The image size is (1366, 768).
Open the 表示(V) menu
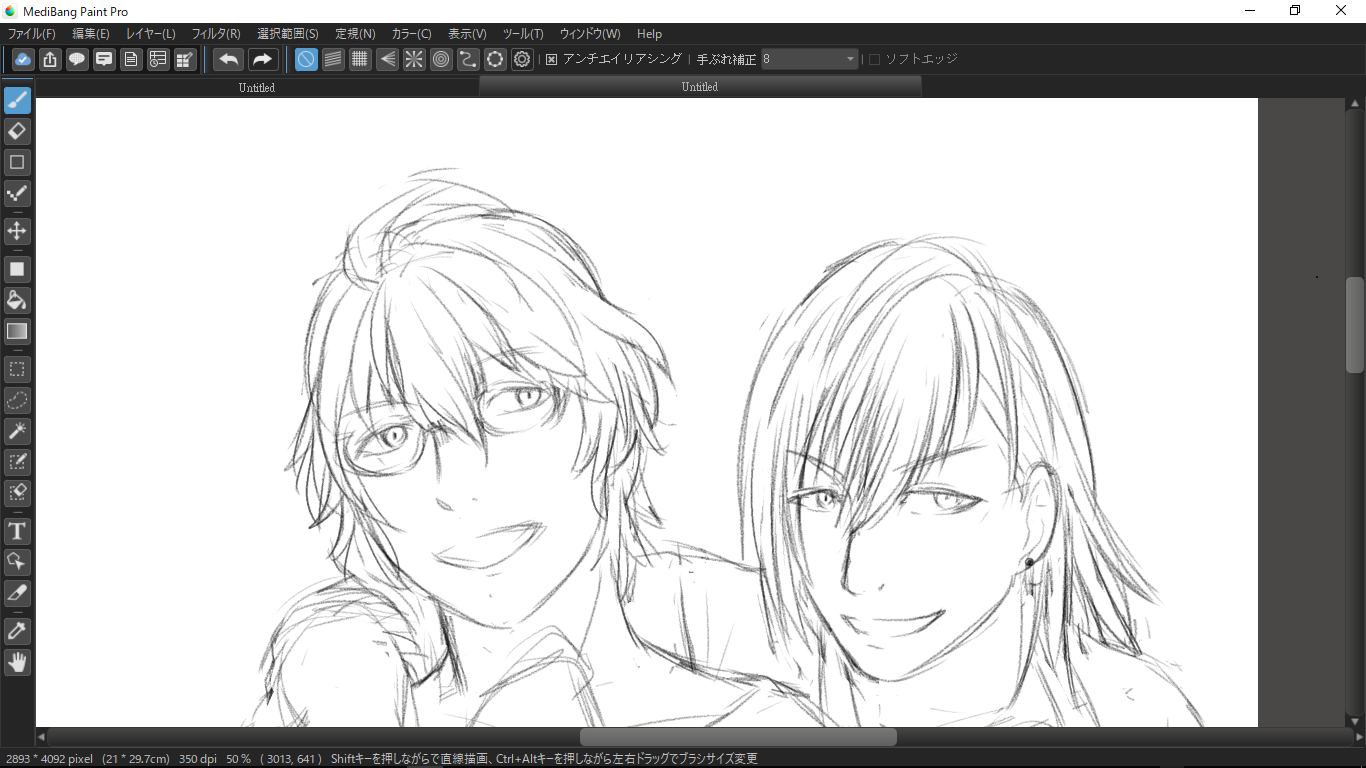pyautogui.click(x=467, y=34)
